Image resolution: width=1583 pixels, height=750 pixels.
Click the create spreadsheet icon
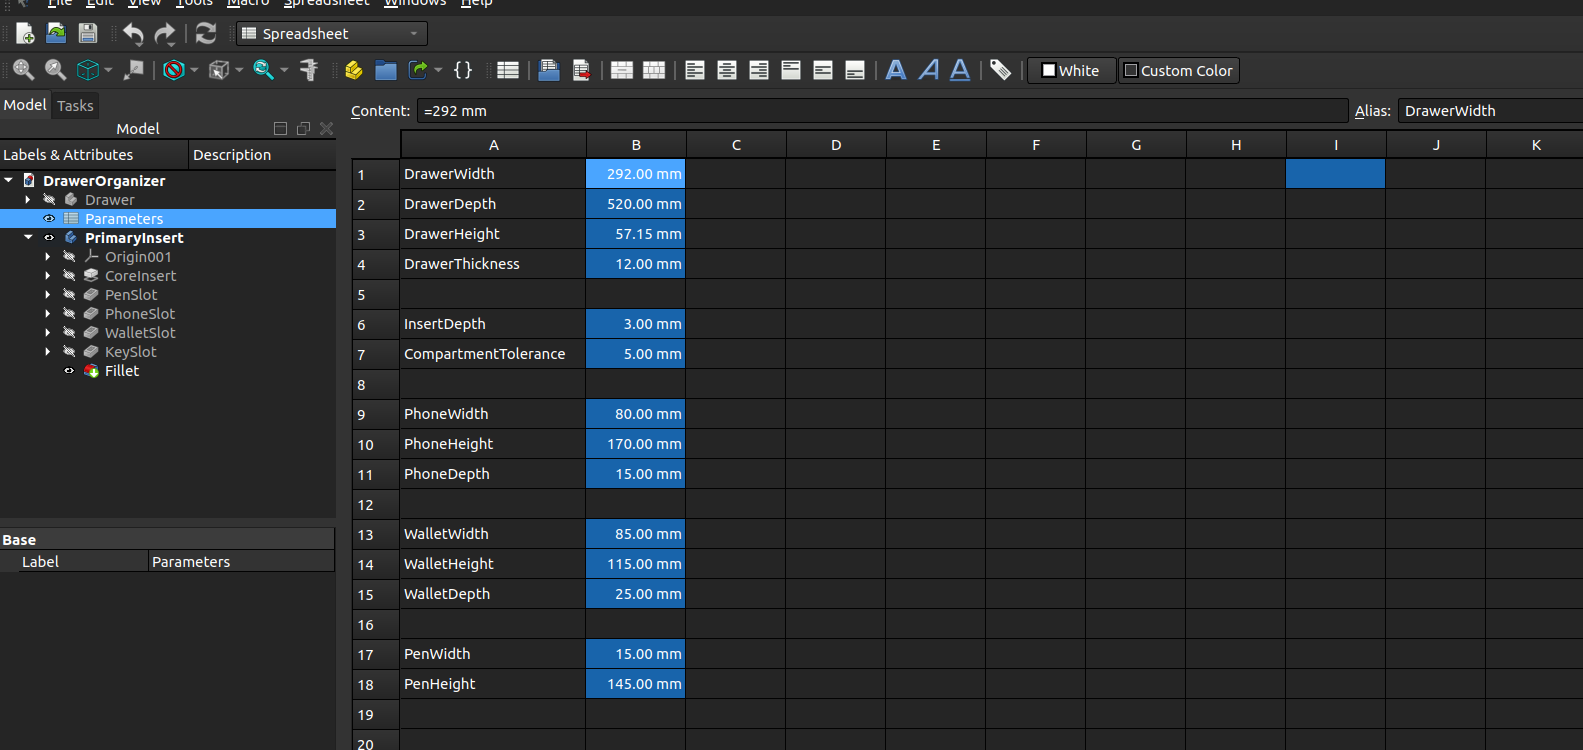pos(508,70)
